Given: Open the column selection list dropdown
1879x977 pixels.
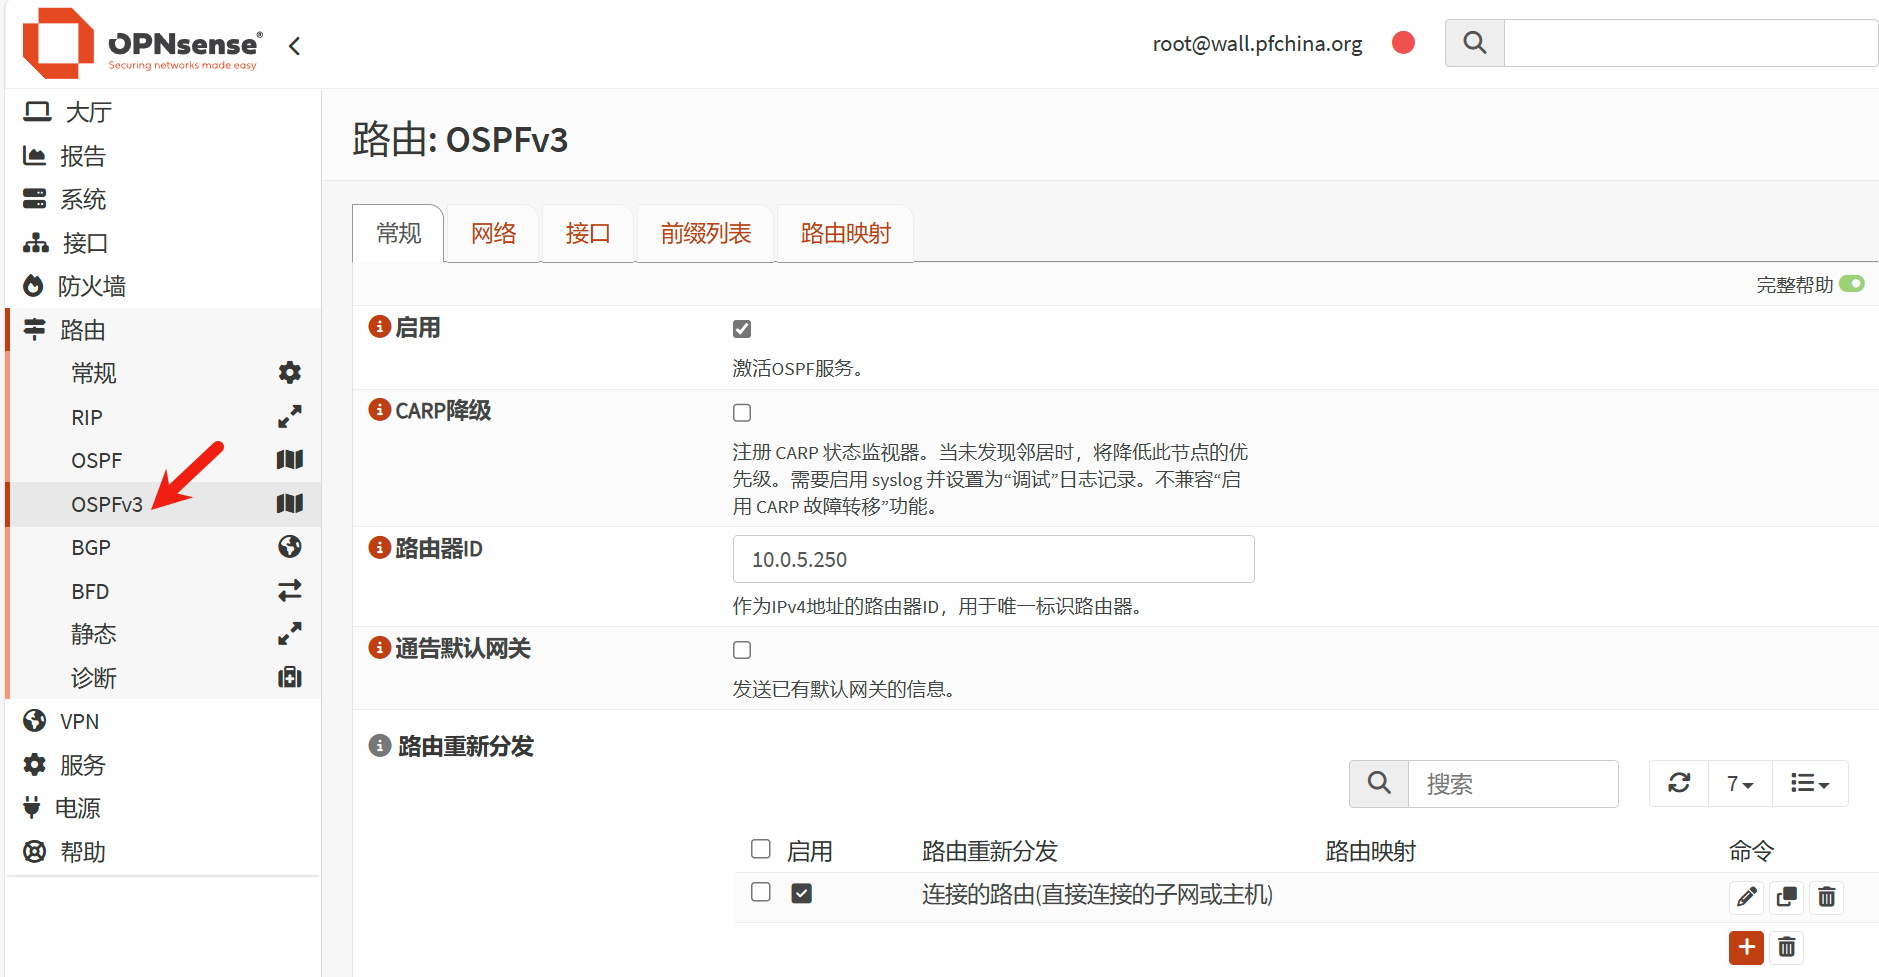Looking at the screenshot, I should [1809, 783].
